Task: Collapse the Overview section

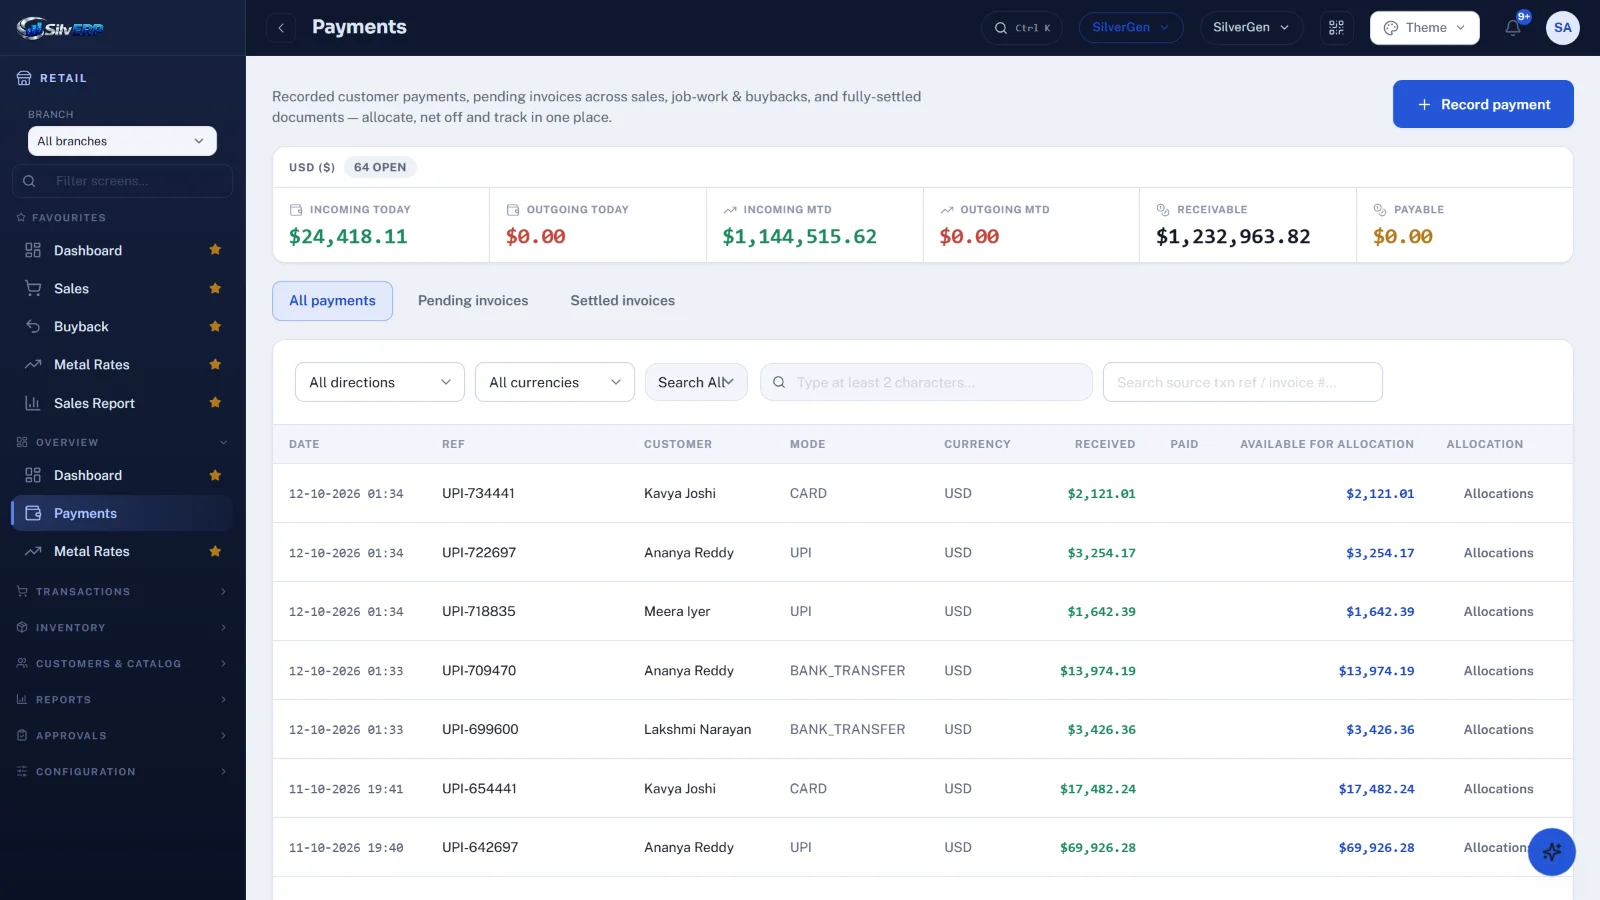Action: point(122,442)
